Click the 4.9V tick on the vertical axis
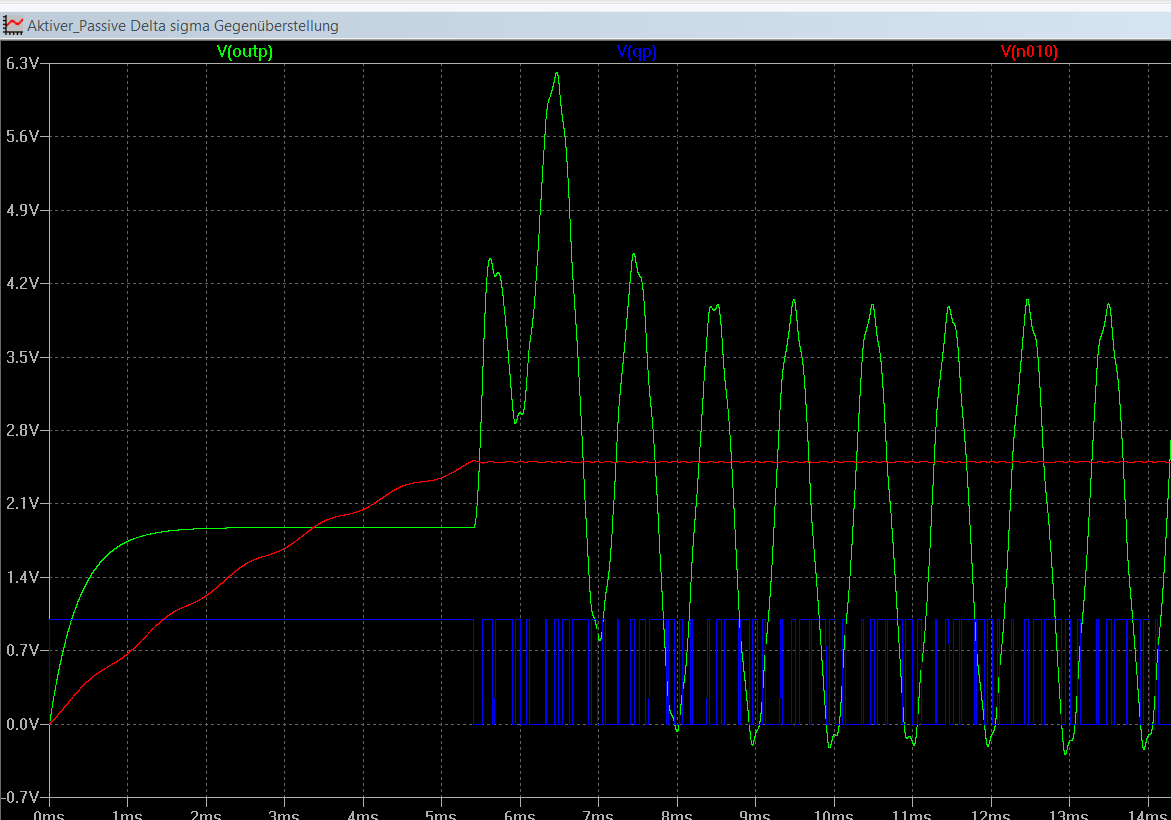The height and width of the screenshot is (820, 1171). pyautogui.click(x=22, y=210)
